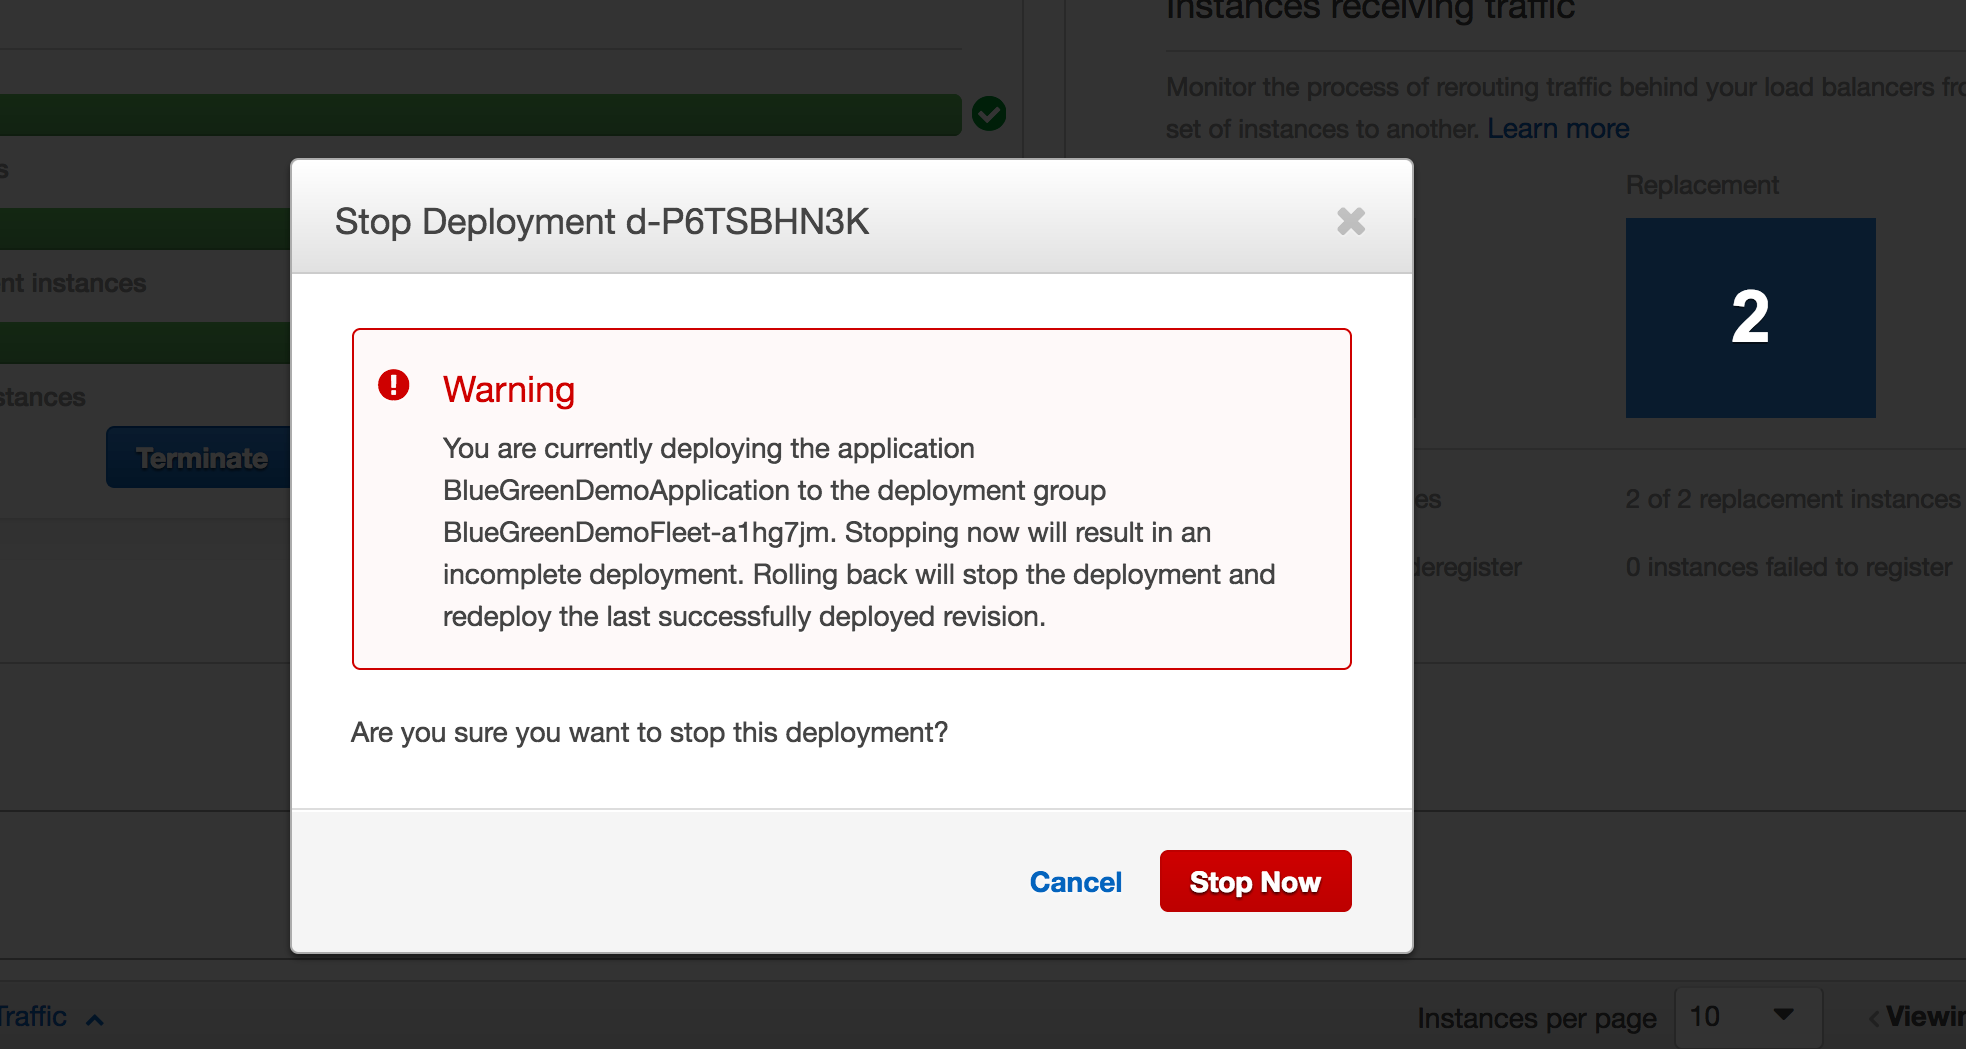Click '0 instances failed to register' text

tap(1788, 567)
